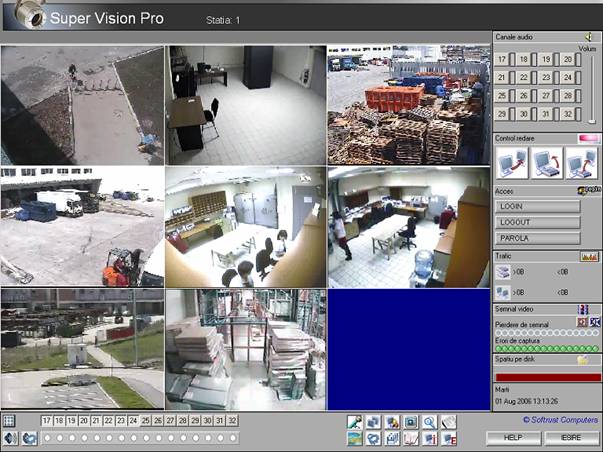
Task: Click the third Control redare playback icon
Action: tap(581, 162)
